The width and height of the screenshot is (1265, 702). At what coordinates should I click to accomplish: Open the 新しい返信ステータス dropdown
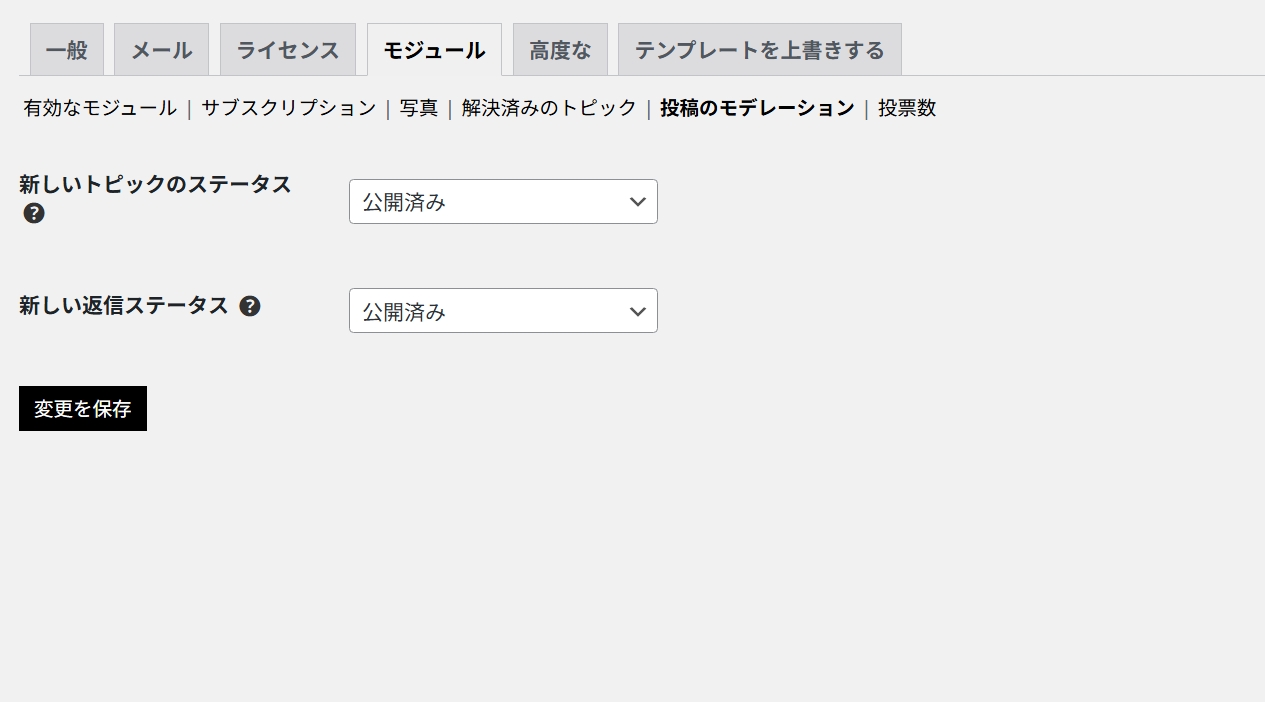coord(502,311)
